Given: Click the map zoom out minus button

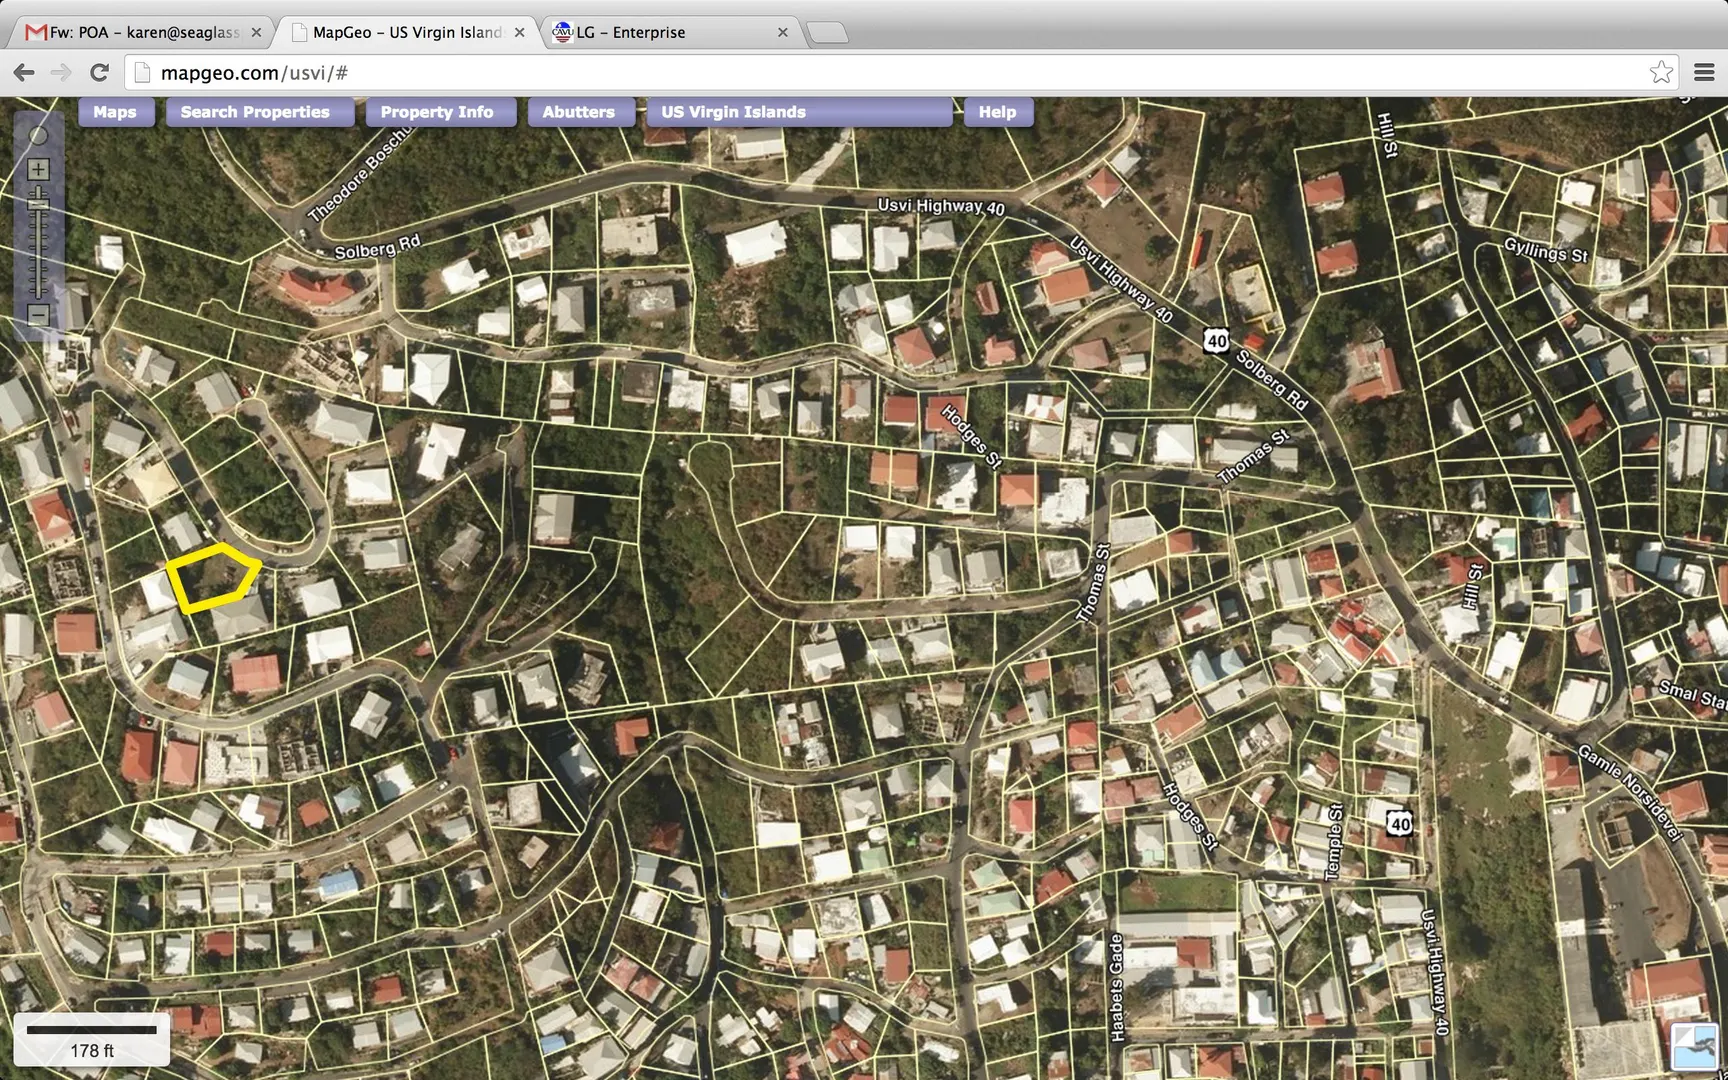Looking at the screenshot, I should (38, 315).
